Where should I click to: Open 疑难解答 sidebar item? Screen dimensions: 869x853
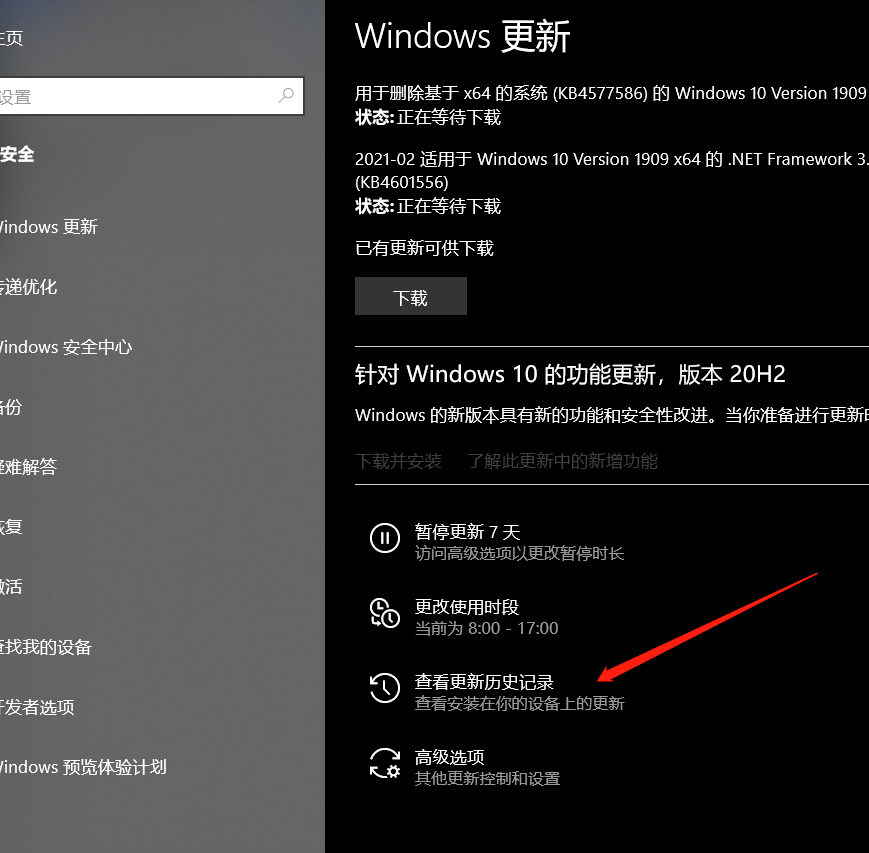(30, 467)
